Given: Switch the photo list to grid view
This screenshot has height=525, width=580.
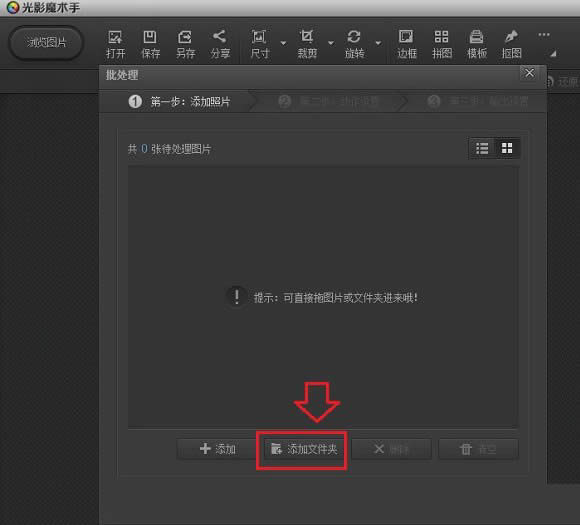Looking at the screenshot, I should [507, 148].
